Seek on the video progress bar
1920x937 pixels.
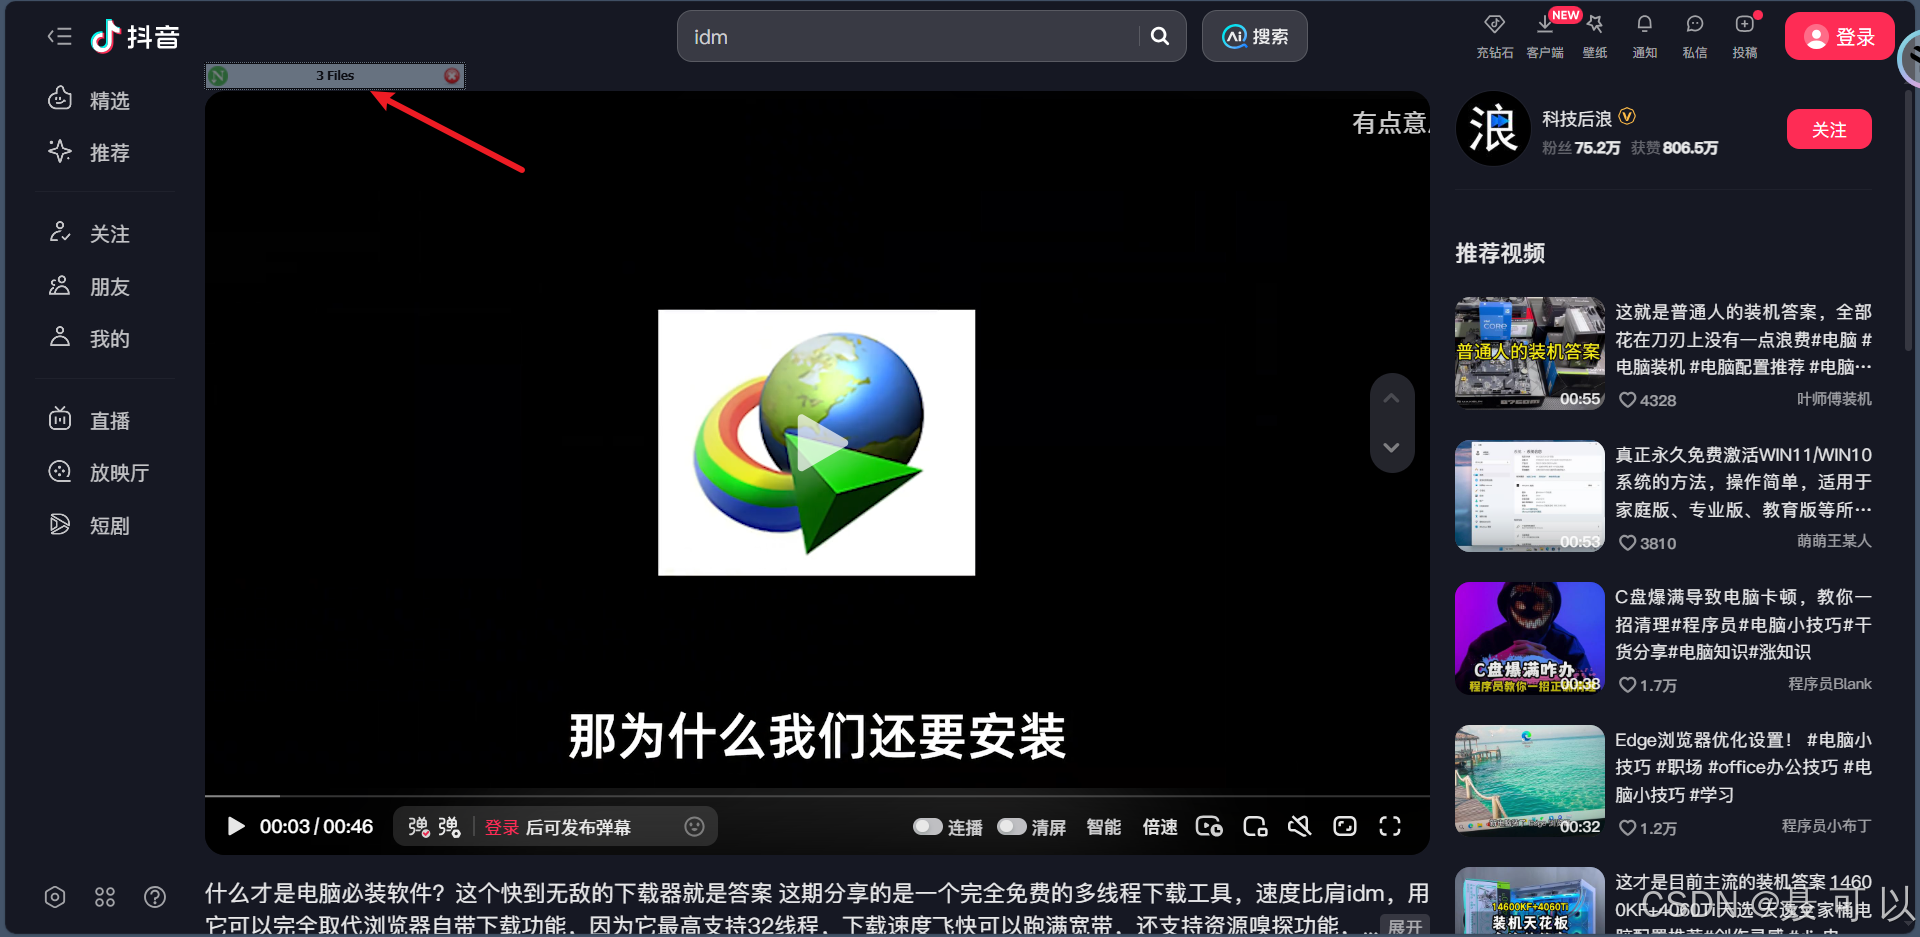tap(817, 795)
